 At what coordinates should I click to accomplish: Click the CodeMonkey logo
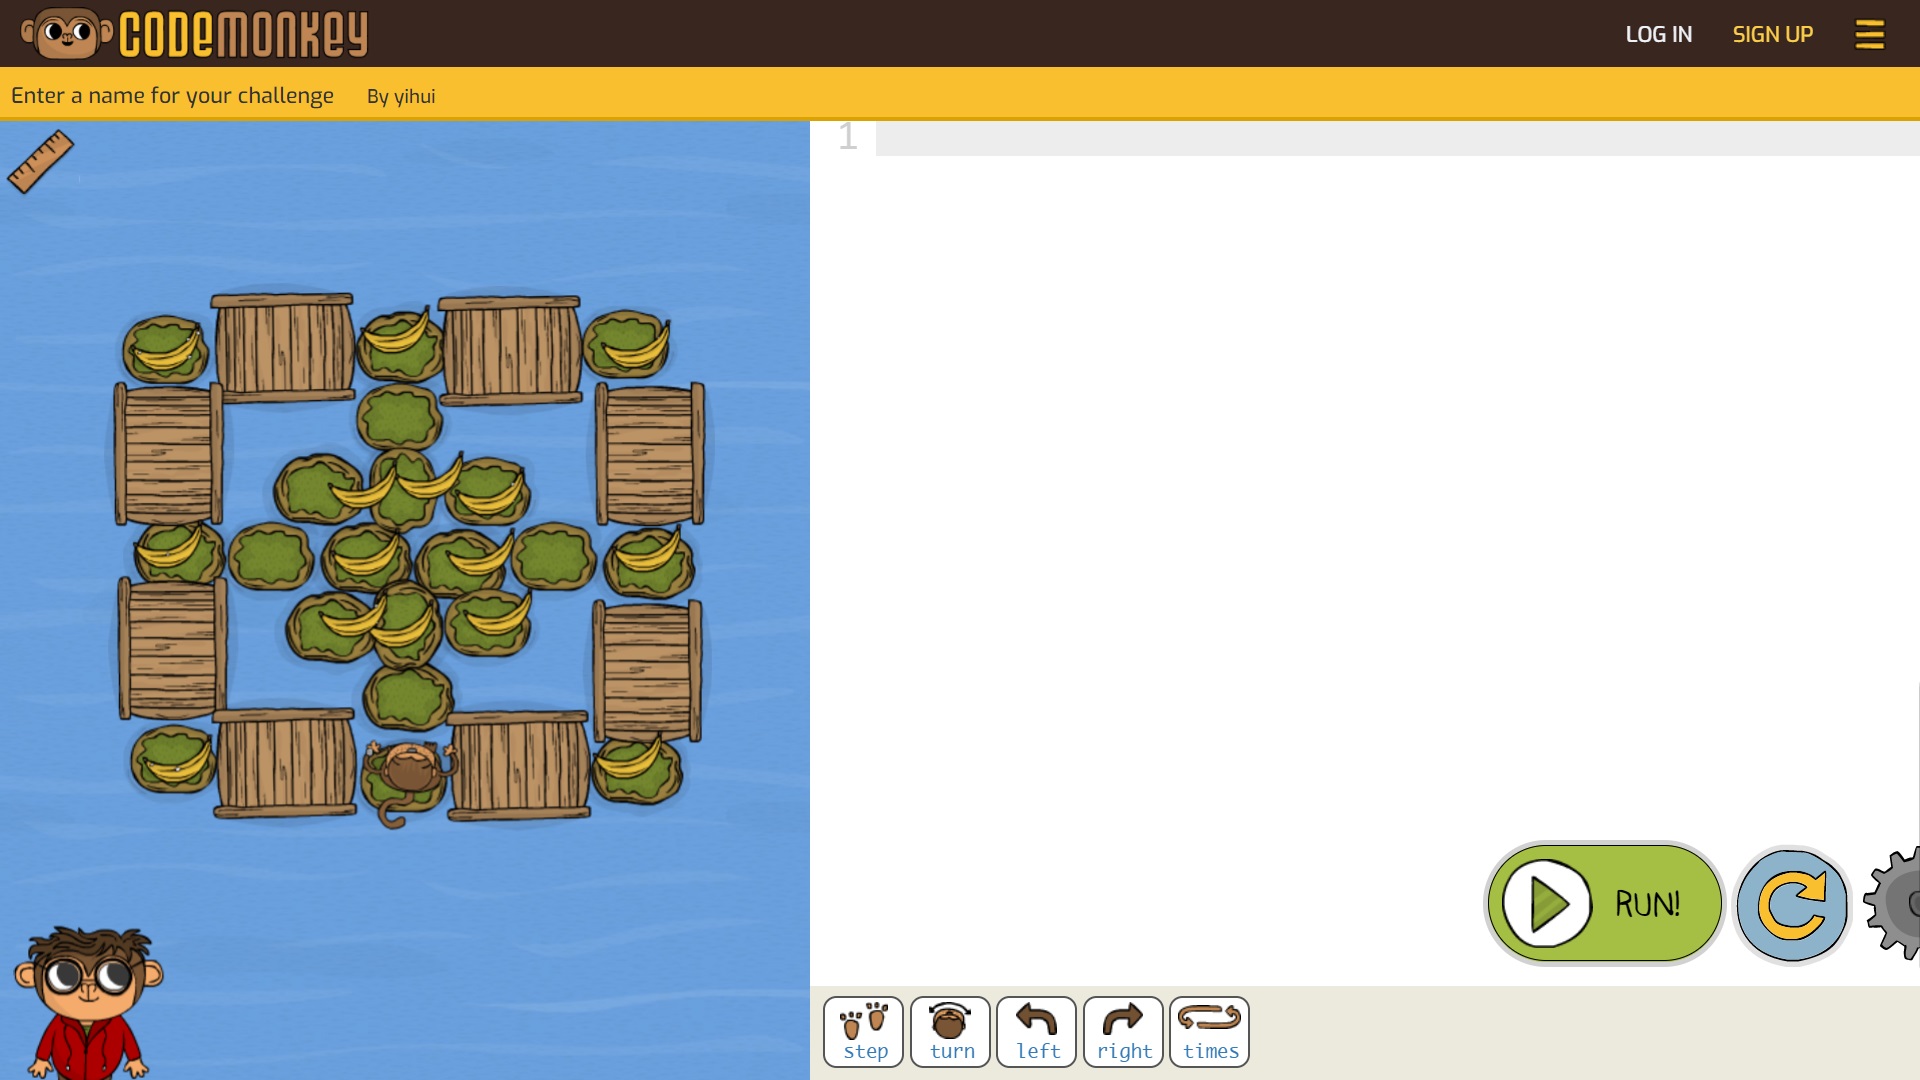[195, 33]
